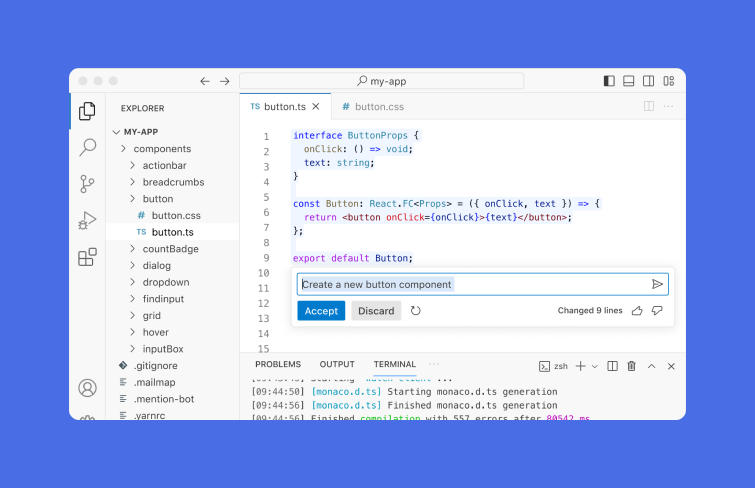The image size is (755, 488).
Task: Close the terminal panel
Action: [671, 366]
